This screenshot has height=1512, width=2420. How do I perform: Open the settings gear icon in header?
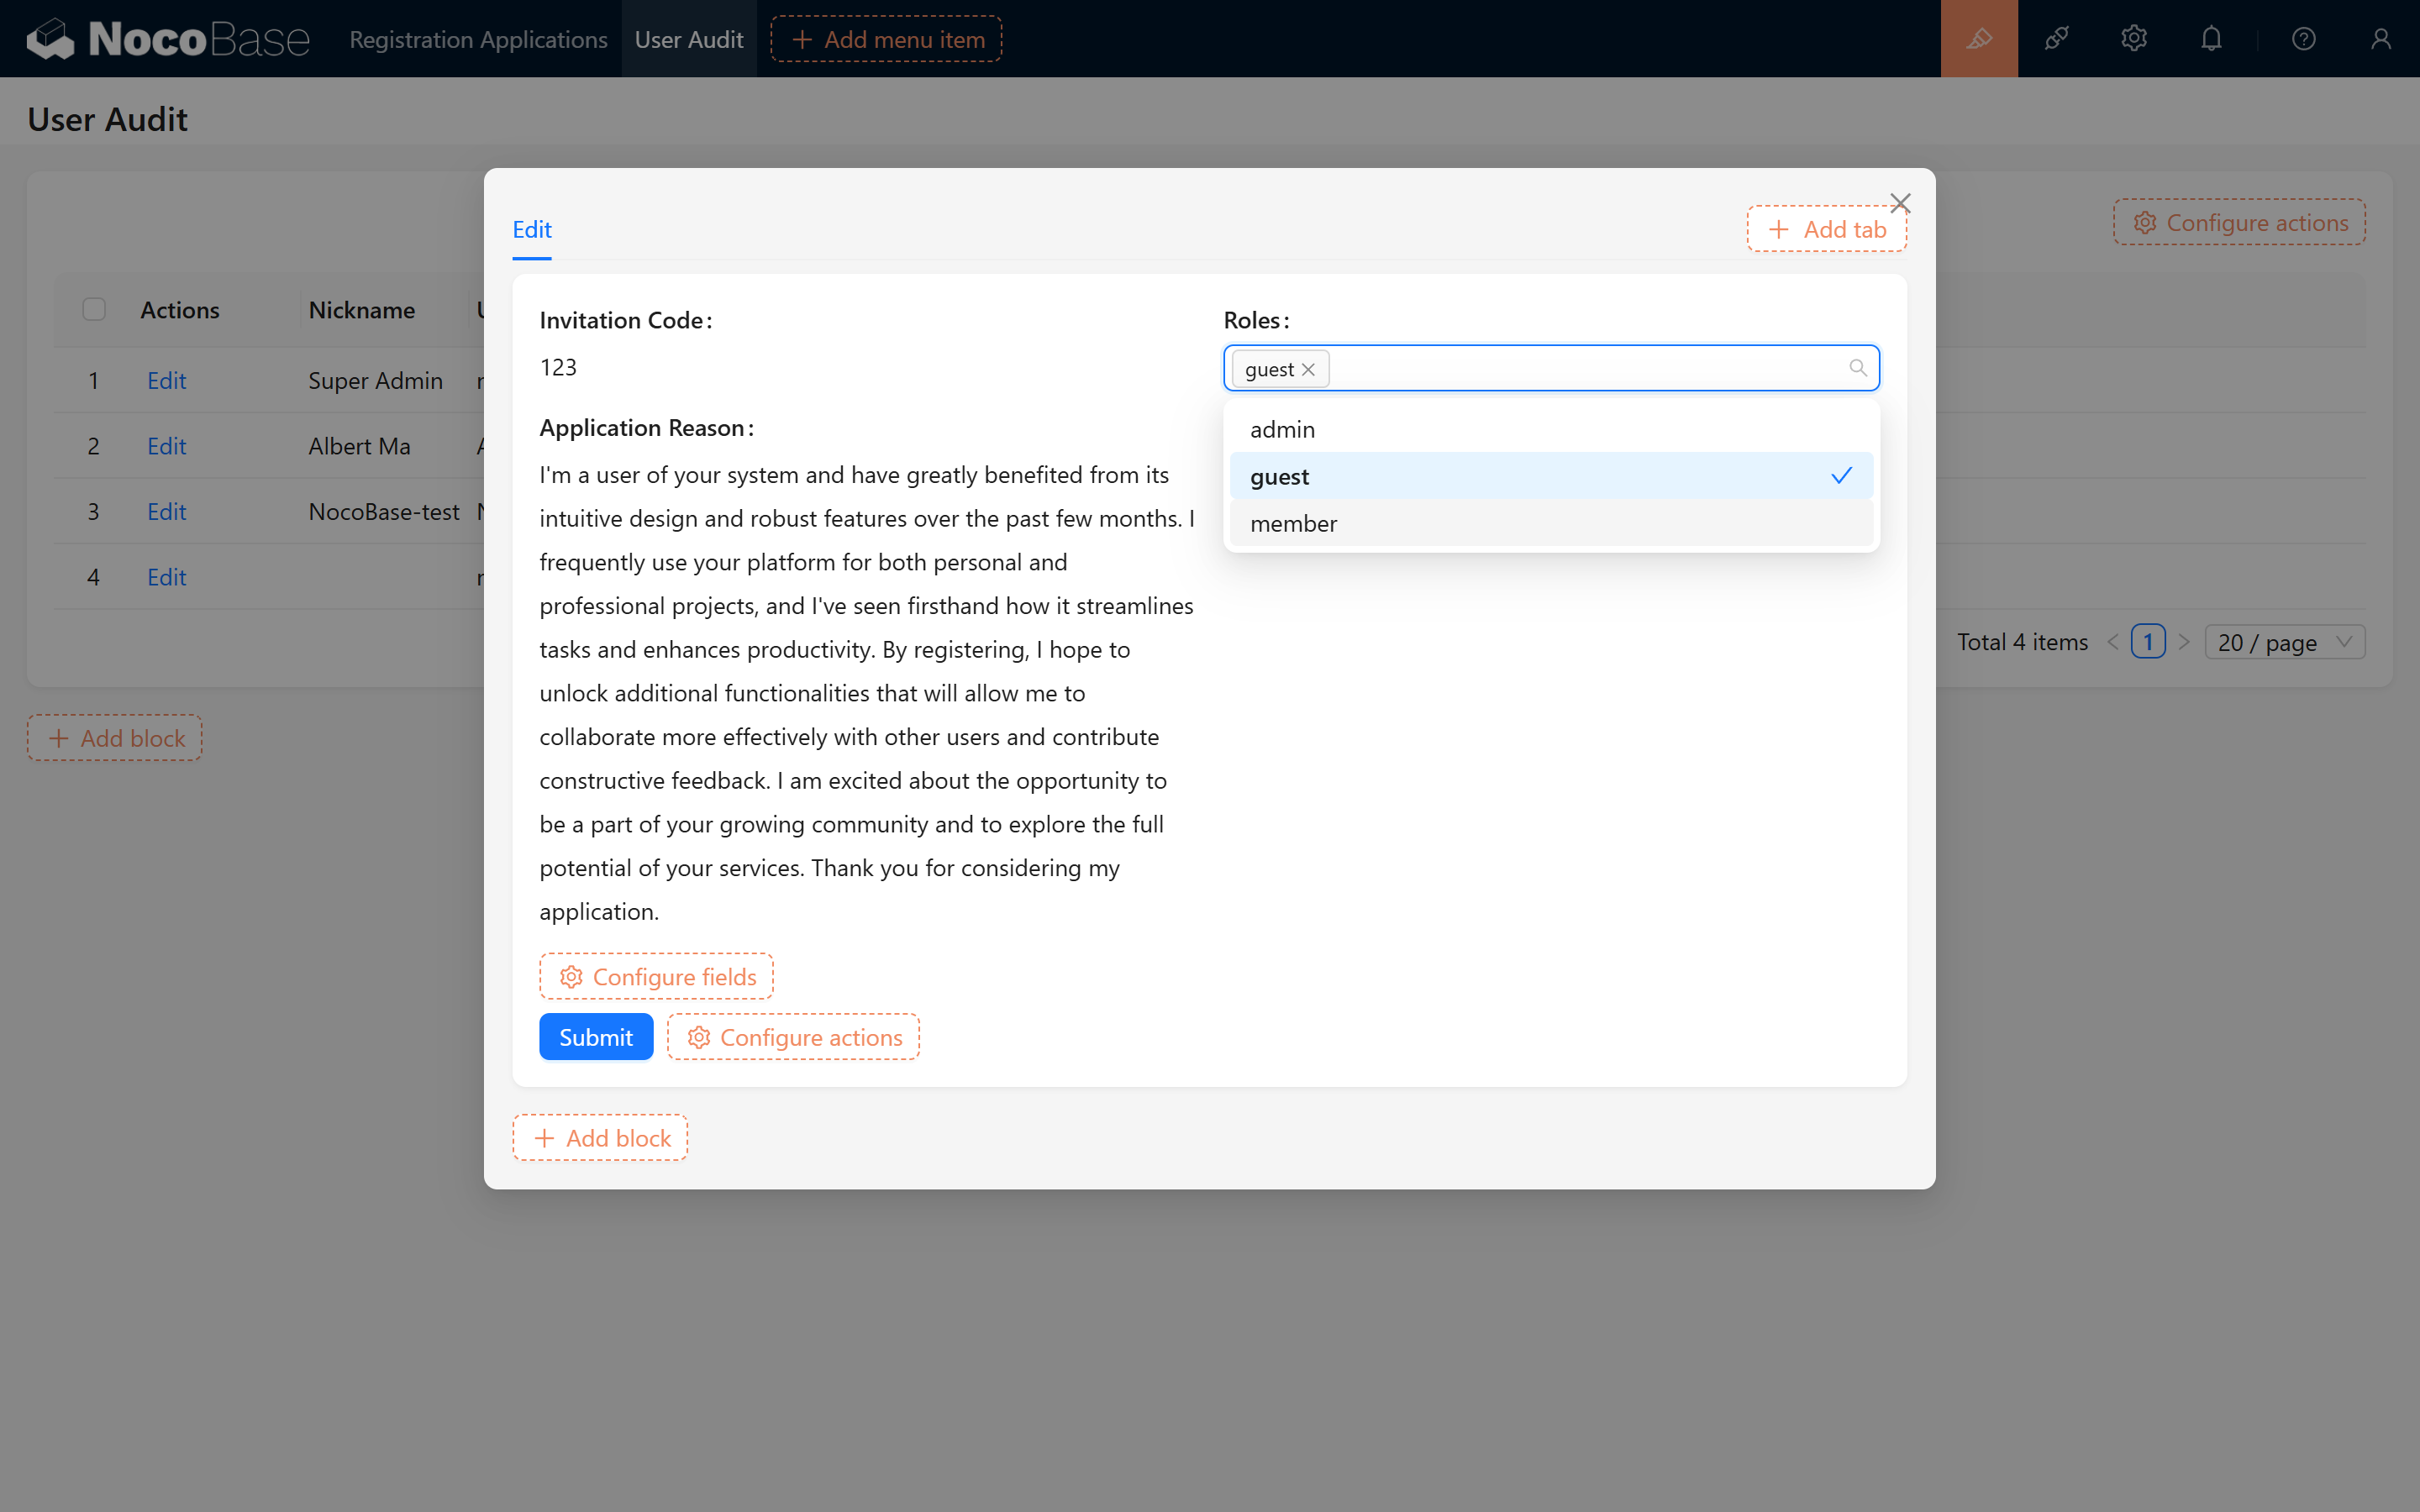tap(2133, 39)
